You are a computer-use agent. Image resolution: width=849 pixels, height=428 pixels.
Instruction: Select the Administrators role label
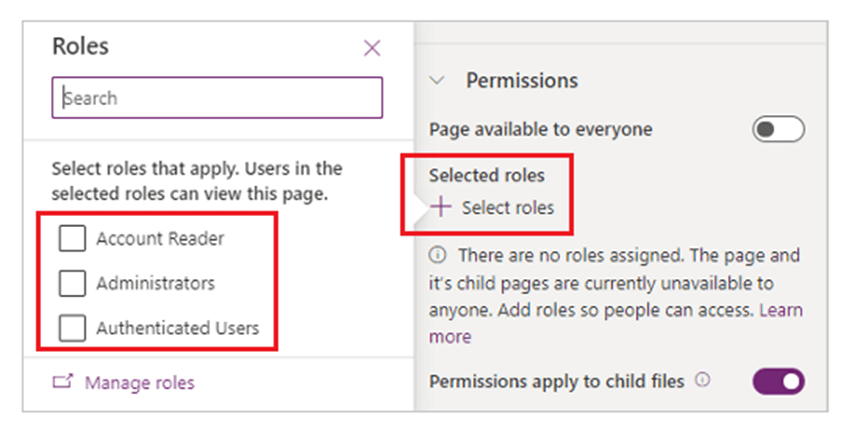[155, 283]
